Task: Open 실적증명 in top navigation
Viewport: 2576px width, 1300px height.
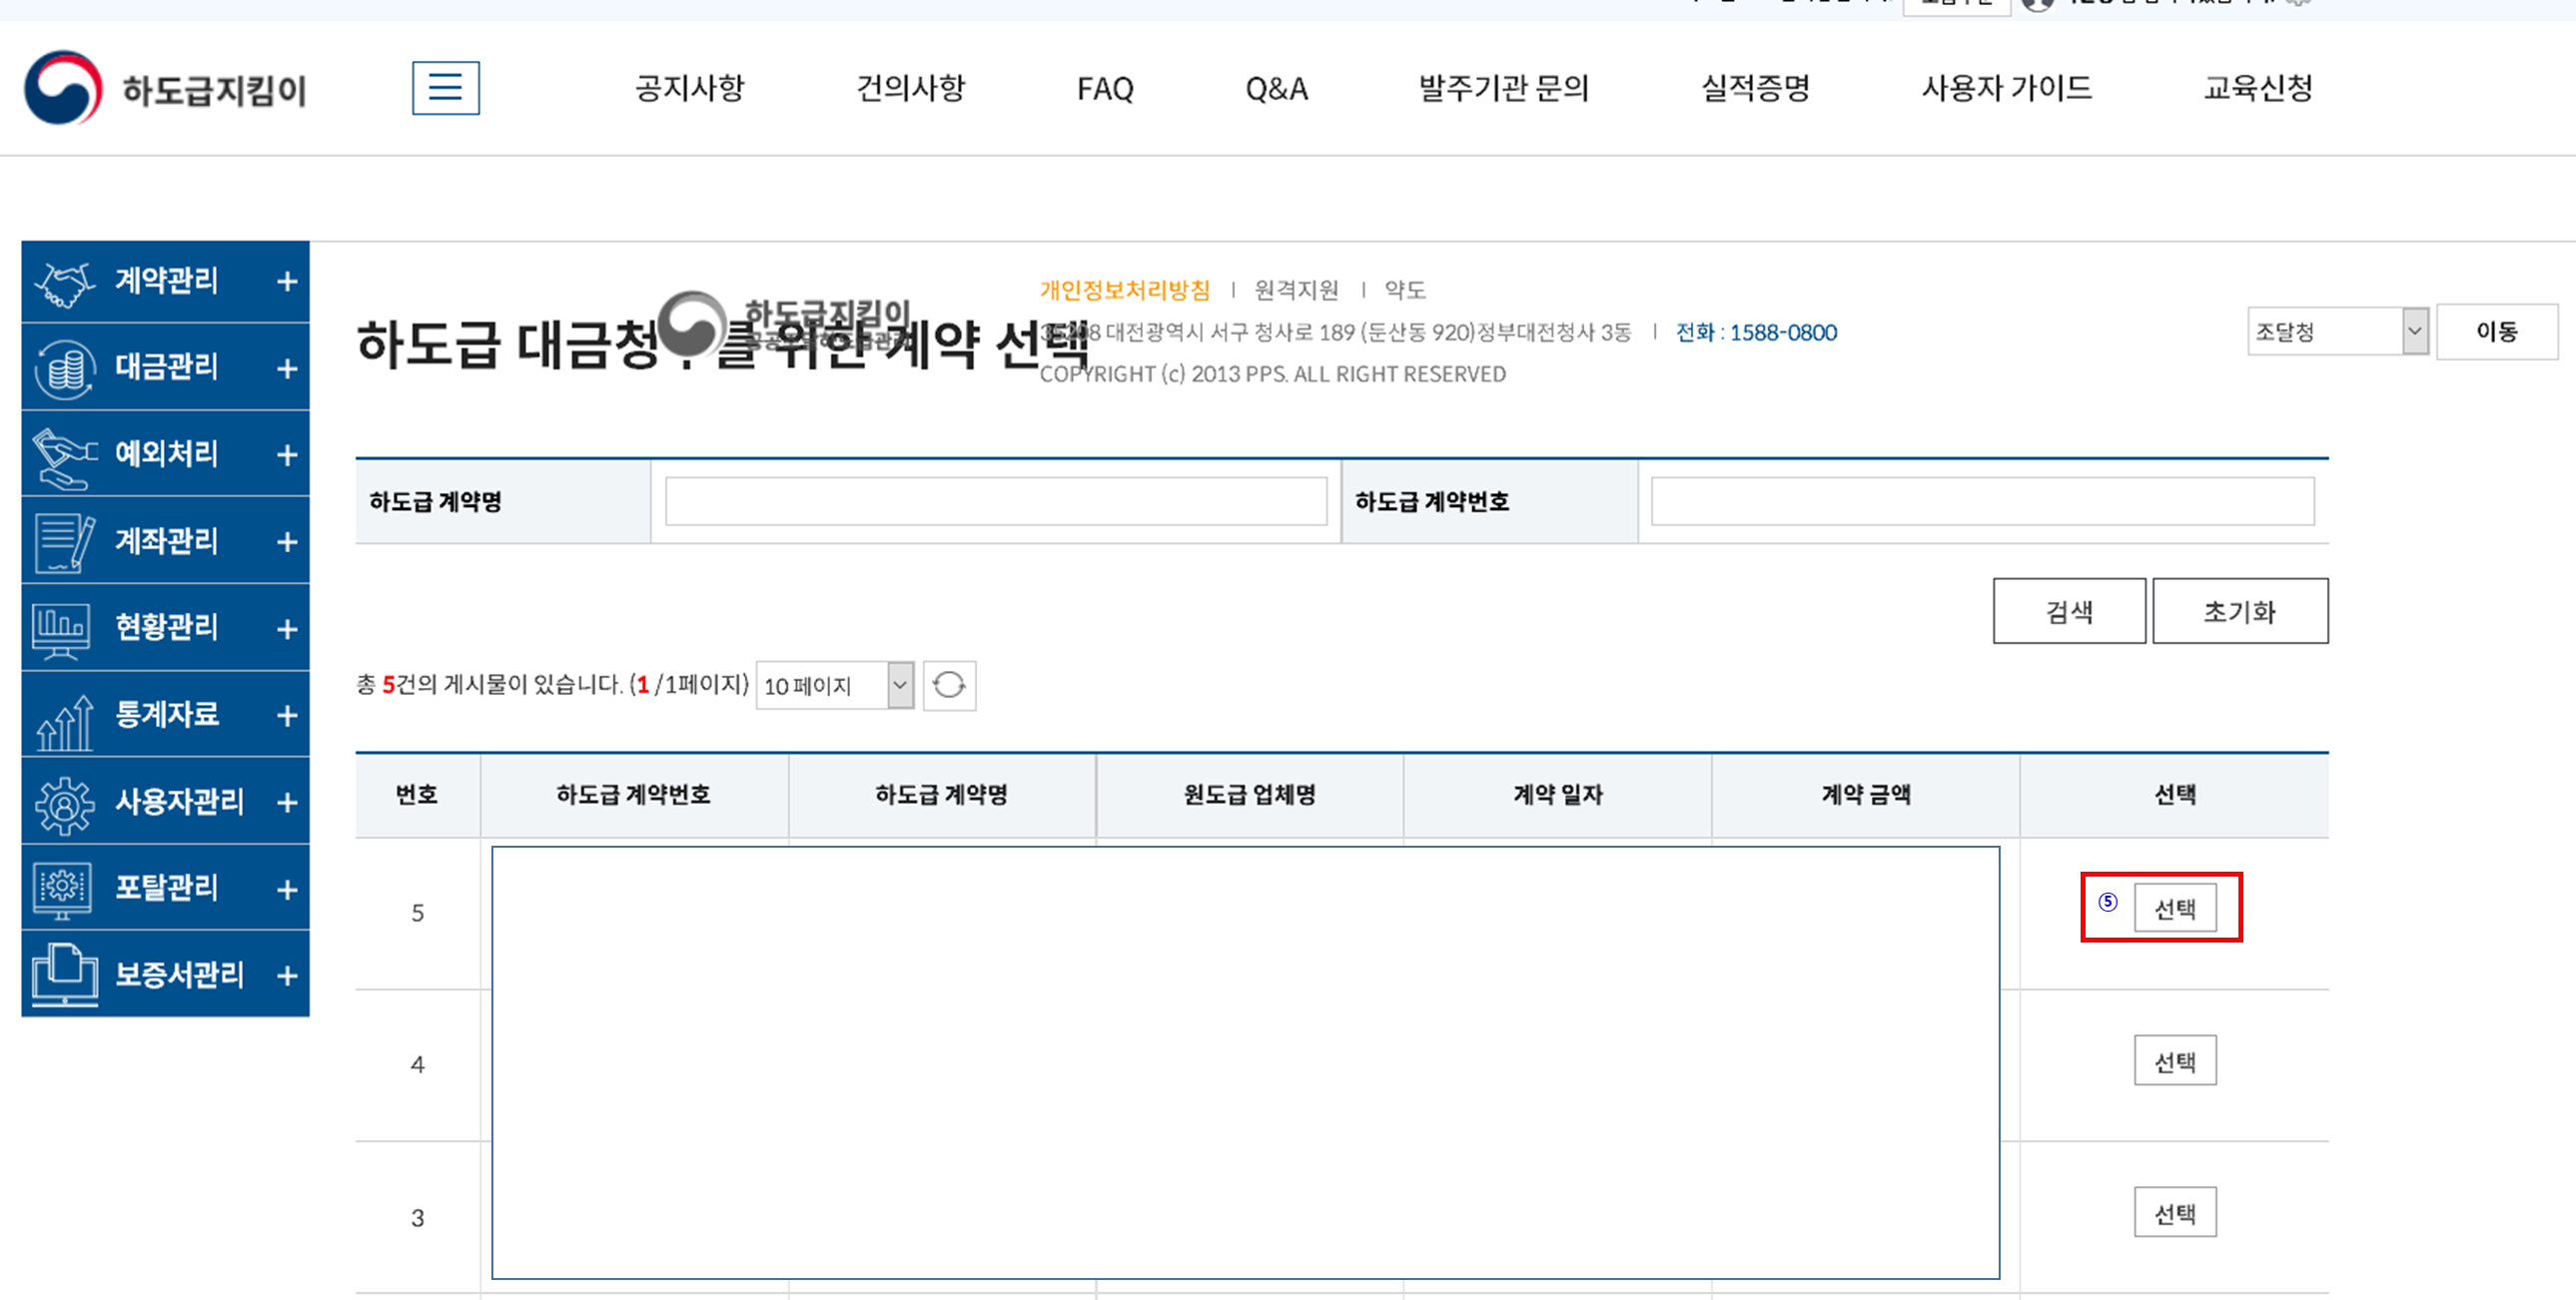Action: click(x=1755, y=88)
